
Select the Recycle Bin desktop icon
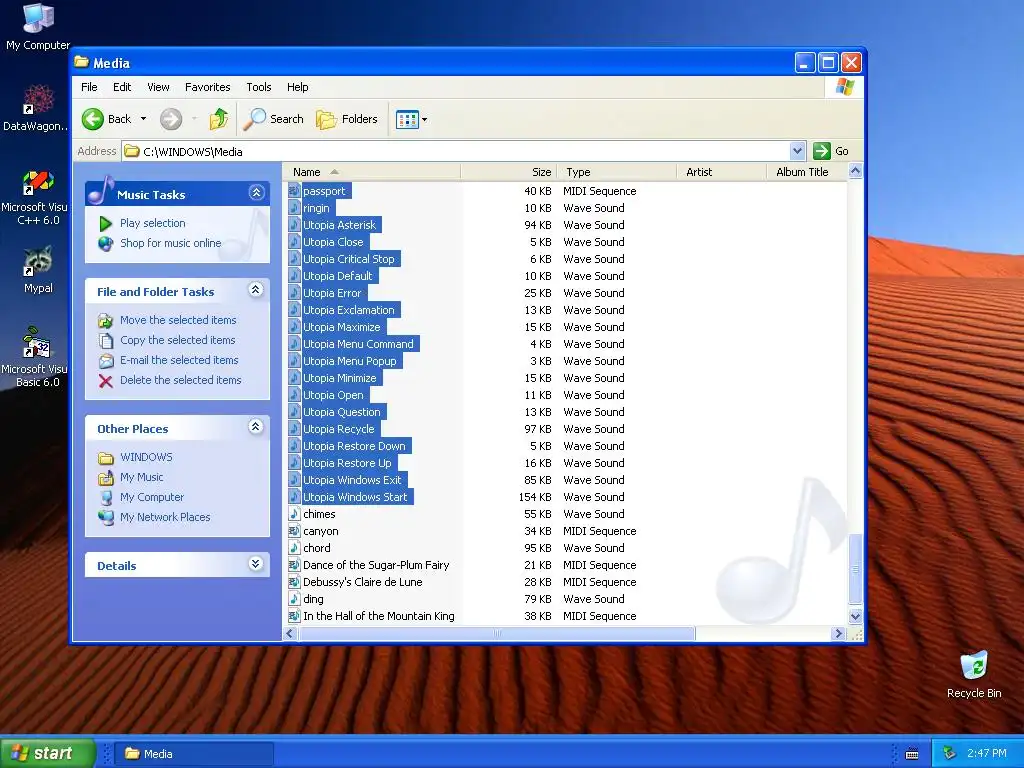(974, 666)
